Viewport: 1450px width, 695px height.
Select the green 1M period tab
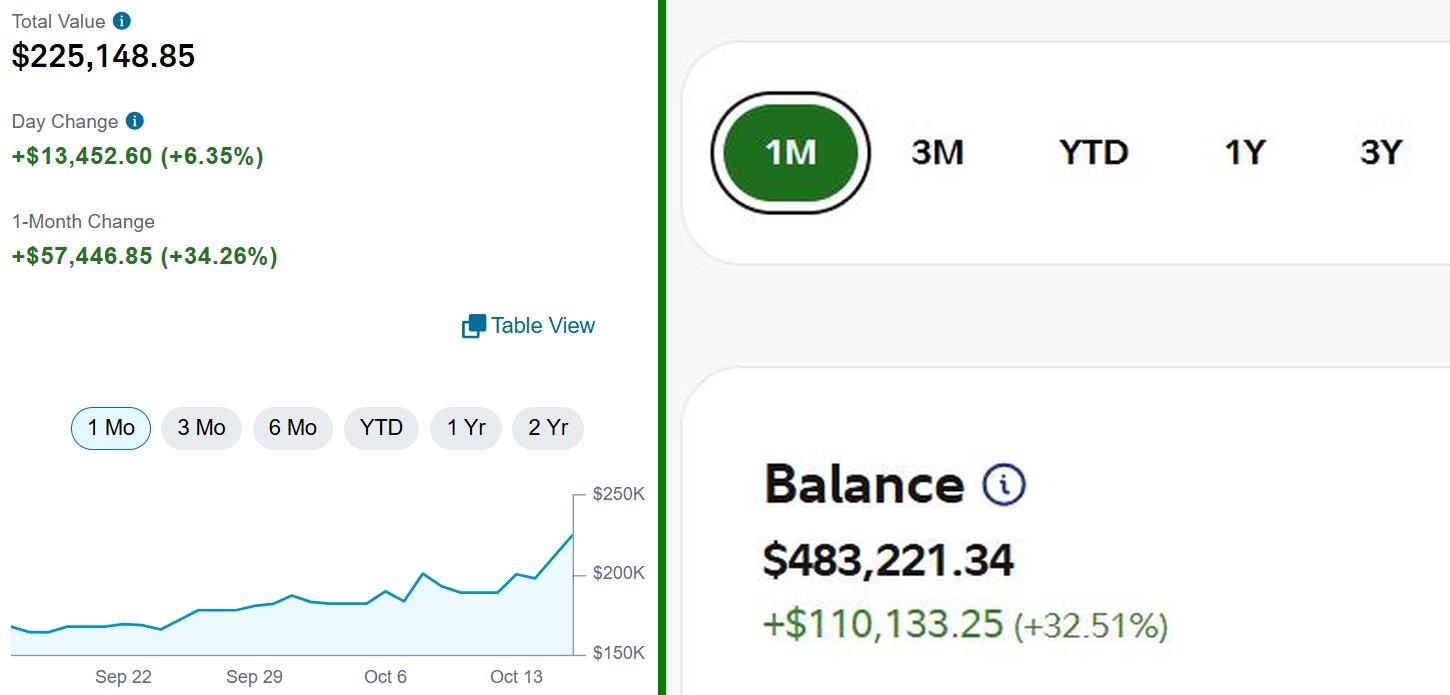click(x=790, y=152)
